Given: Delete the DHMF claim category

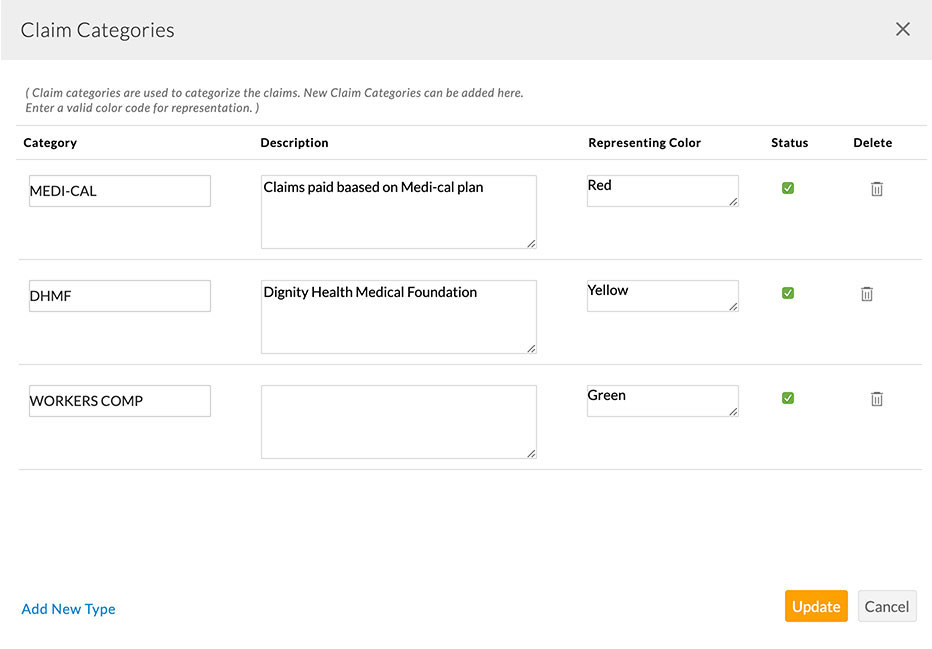Looking at the screenshot, I should point(866,294).
